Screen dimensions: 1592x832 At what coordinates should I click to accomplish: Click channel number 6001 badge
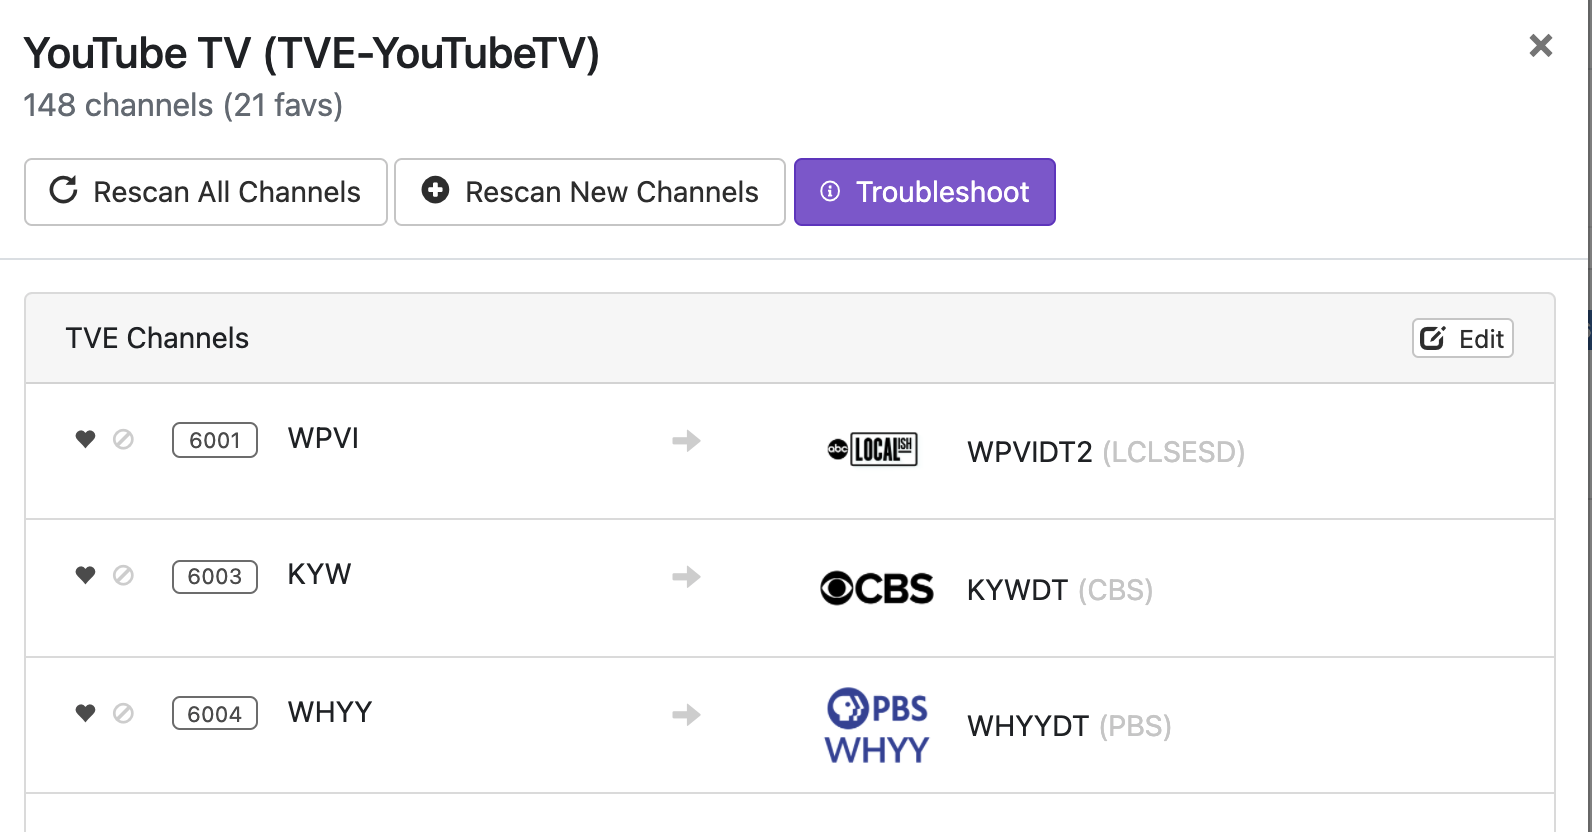215,440
